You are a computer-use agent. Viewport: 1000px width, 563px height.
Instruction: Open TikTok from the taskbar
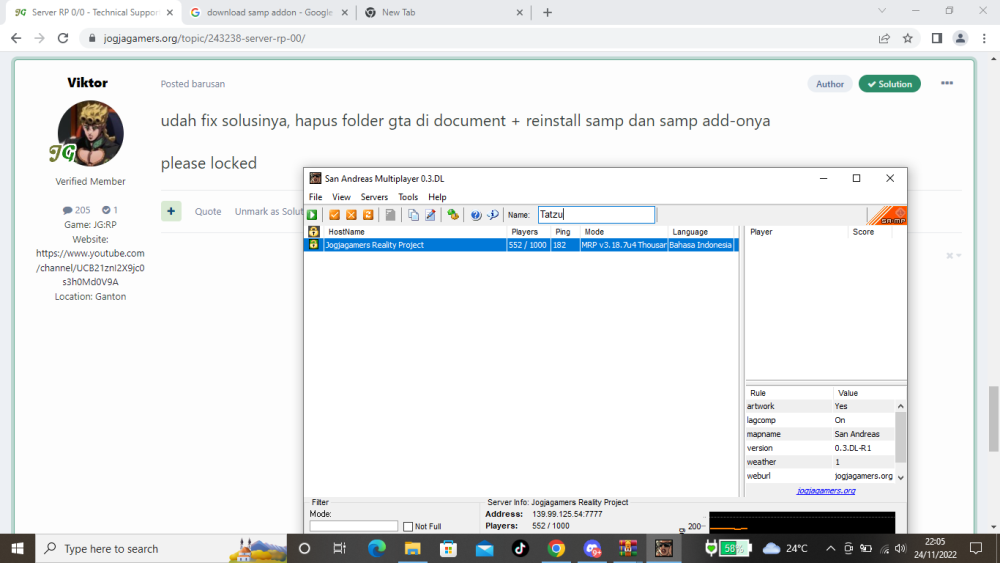click(520, 548)
